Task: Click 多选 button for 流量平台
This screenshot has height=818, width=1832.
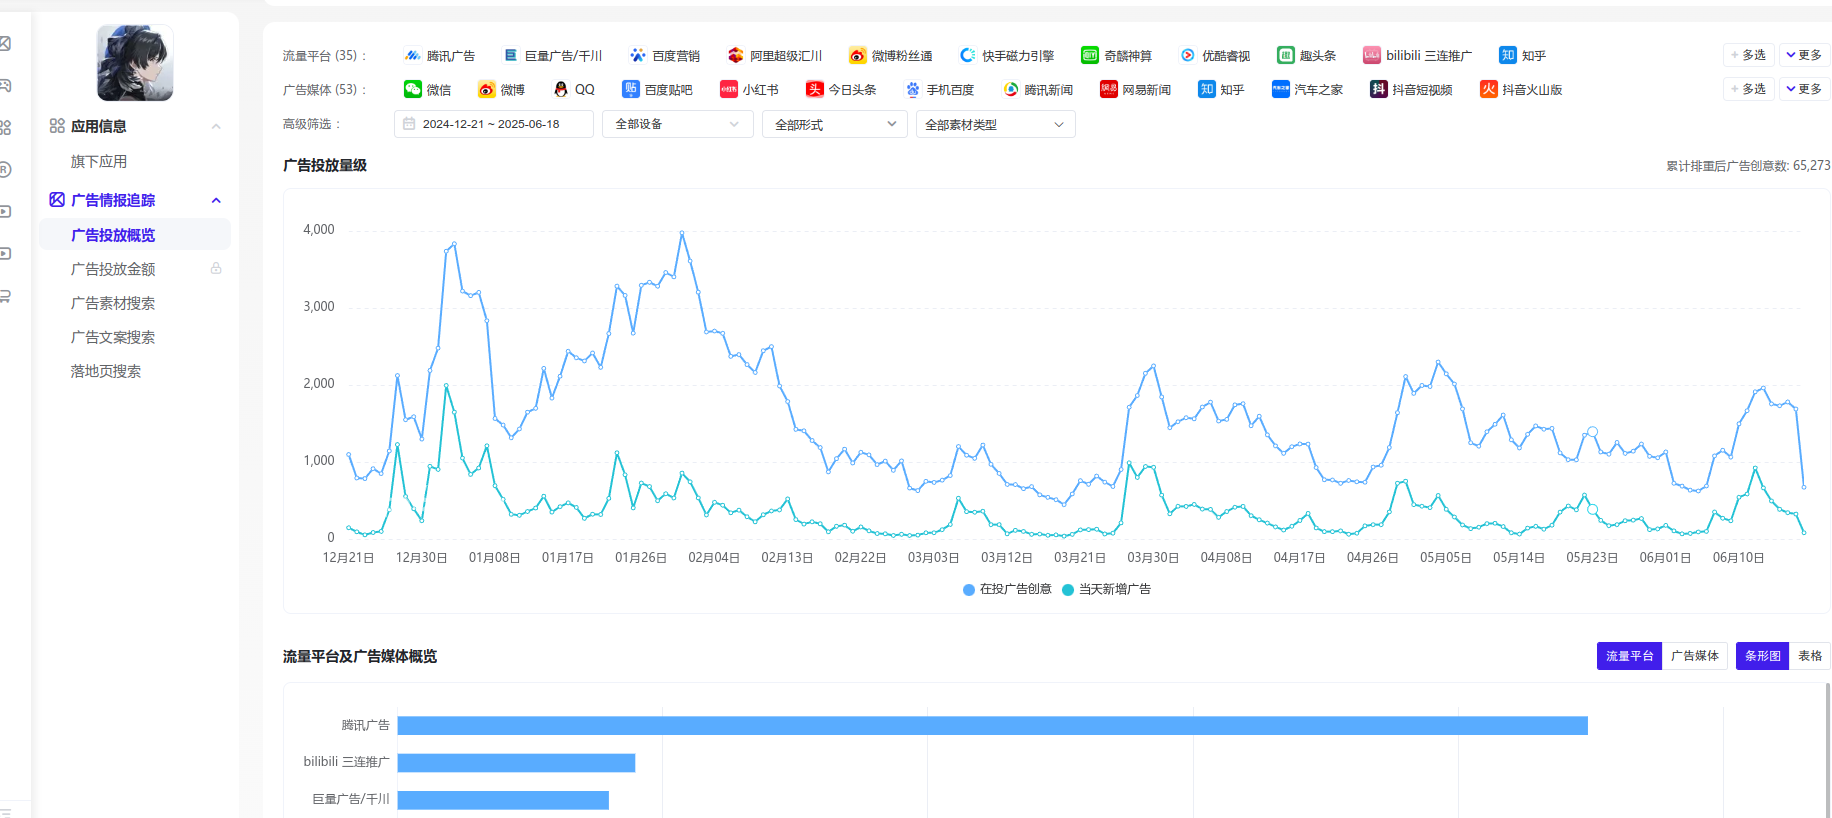Action: click(1749, 55)
